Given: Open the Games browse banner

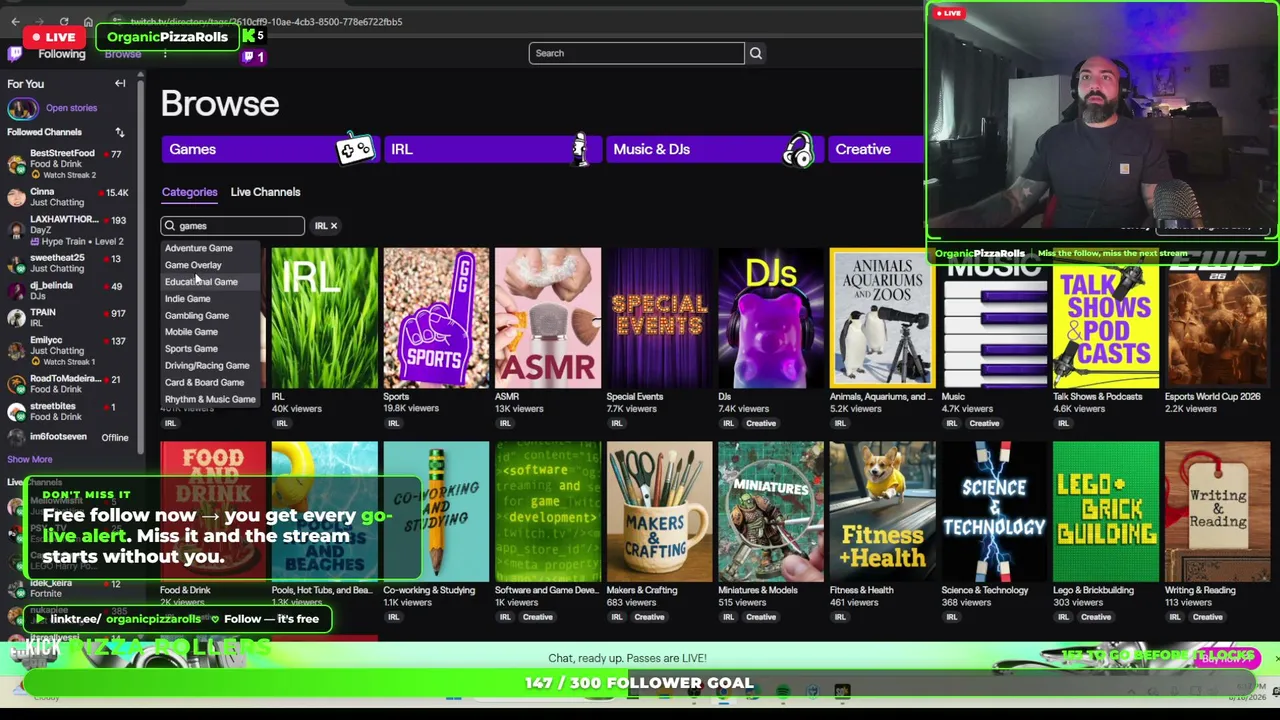Looking at the screenshot, I should 270,149.
